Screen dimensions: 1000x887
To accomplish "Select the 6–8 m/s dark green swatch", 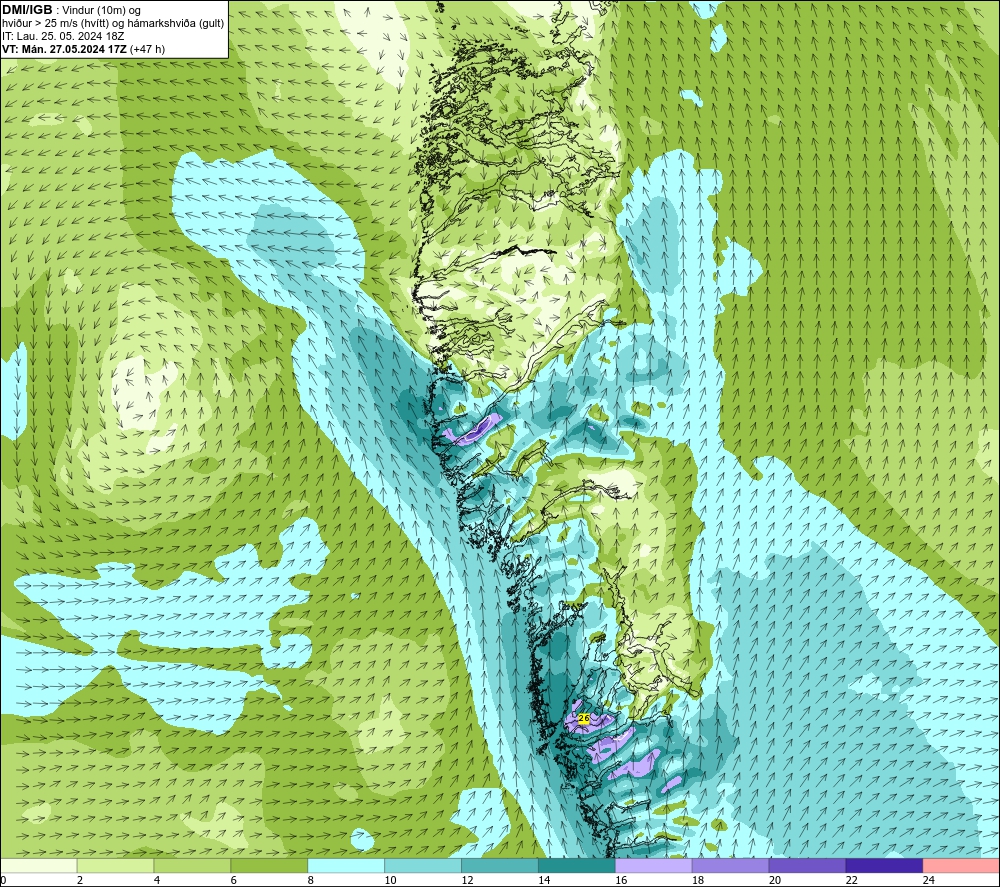I will click(x=269, y=865).
